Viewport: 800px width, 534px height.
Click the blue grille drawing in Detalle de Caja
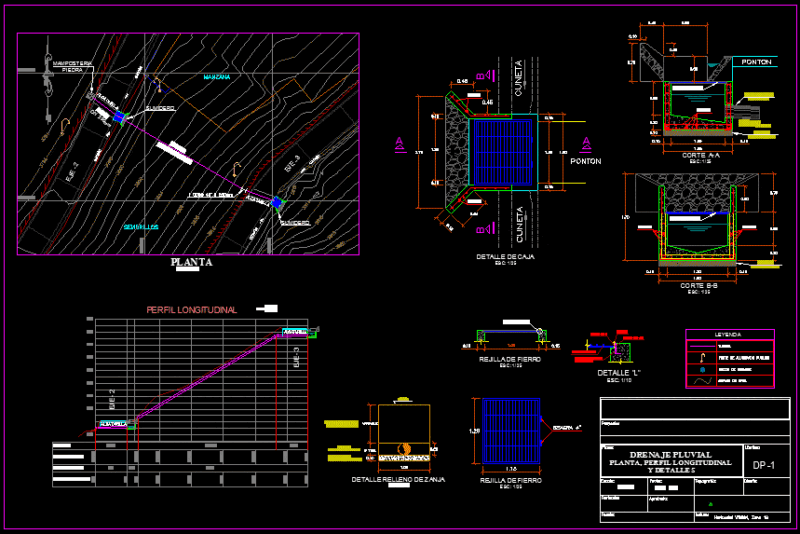[503, 152]
